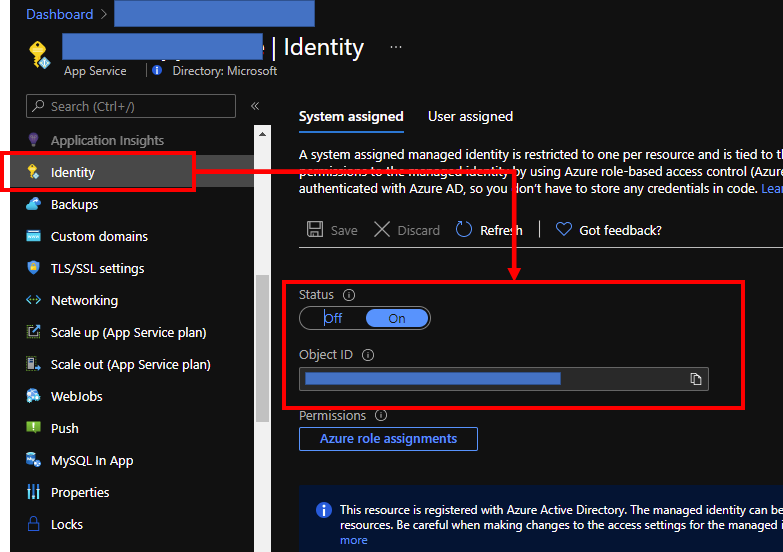Screen dimensions: 783x552
Task: Click the sidebar scroll up arrow
Action: (x=262, y=134)
